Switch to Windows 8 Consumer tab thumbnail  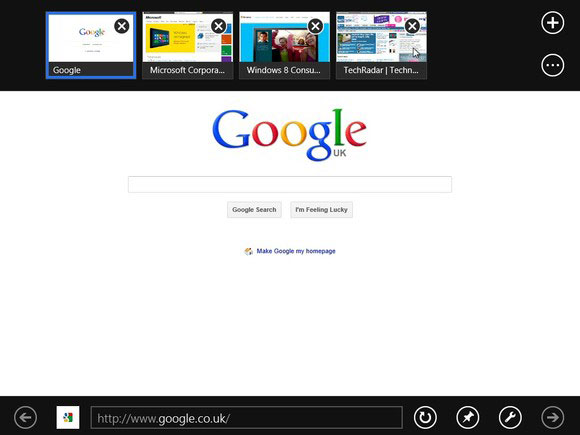tap(284, 45)
